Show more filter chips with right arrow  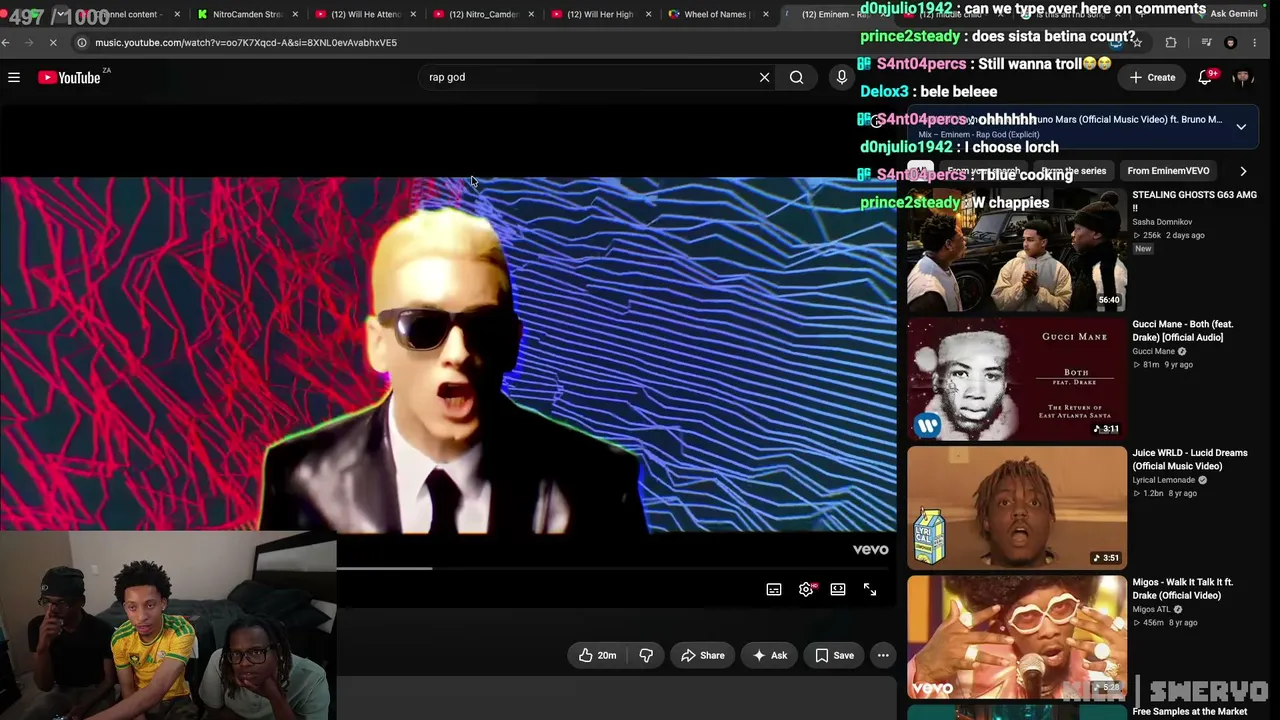tap(1243, 171)
